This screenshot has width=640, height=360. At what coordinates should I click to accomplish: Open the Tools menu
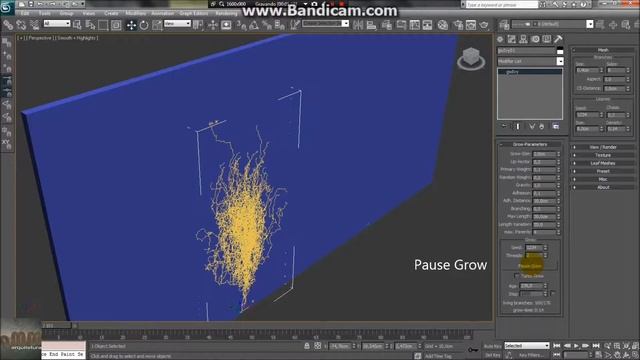pyautogui.click(x=45, y=13)
